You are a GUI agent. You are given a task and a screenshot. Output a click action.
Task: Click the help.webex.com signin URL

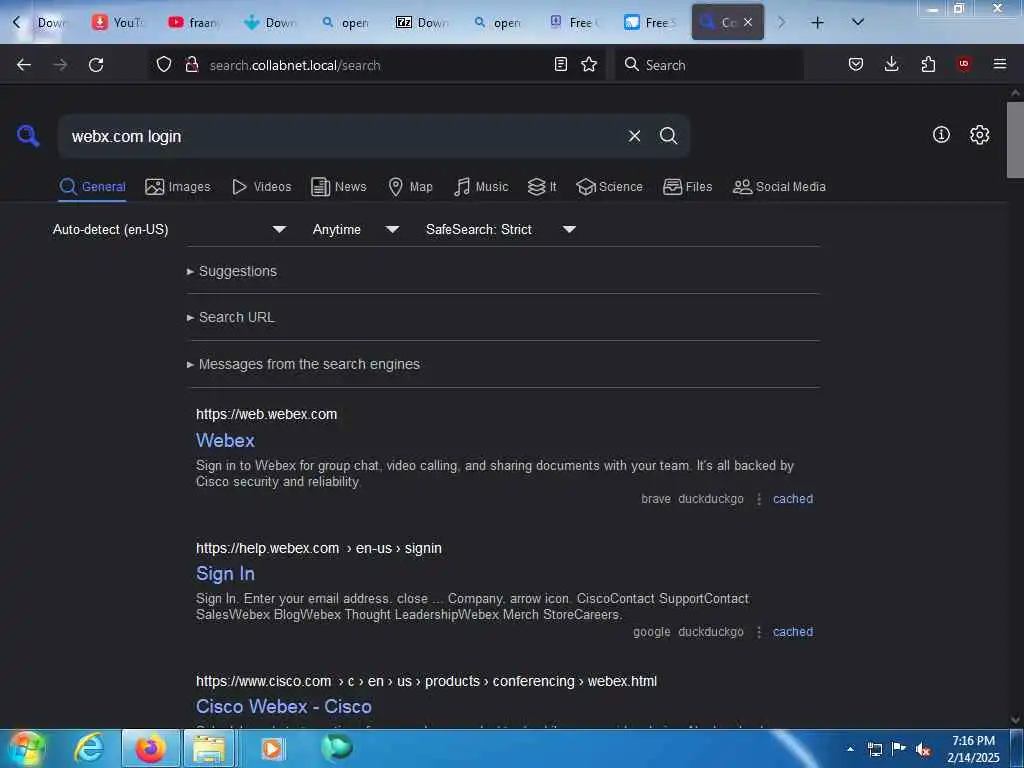point(319,549)
